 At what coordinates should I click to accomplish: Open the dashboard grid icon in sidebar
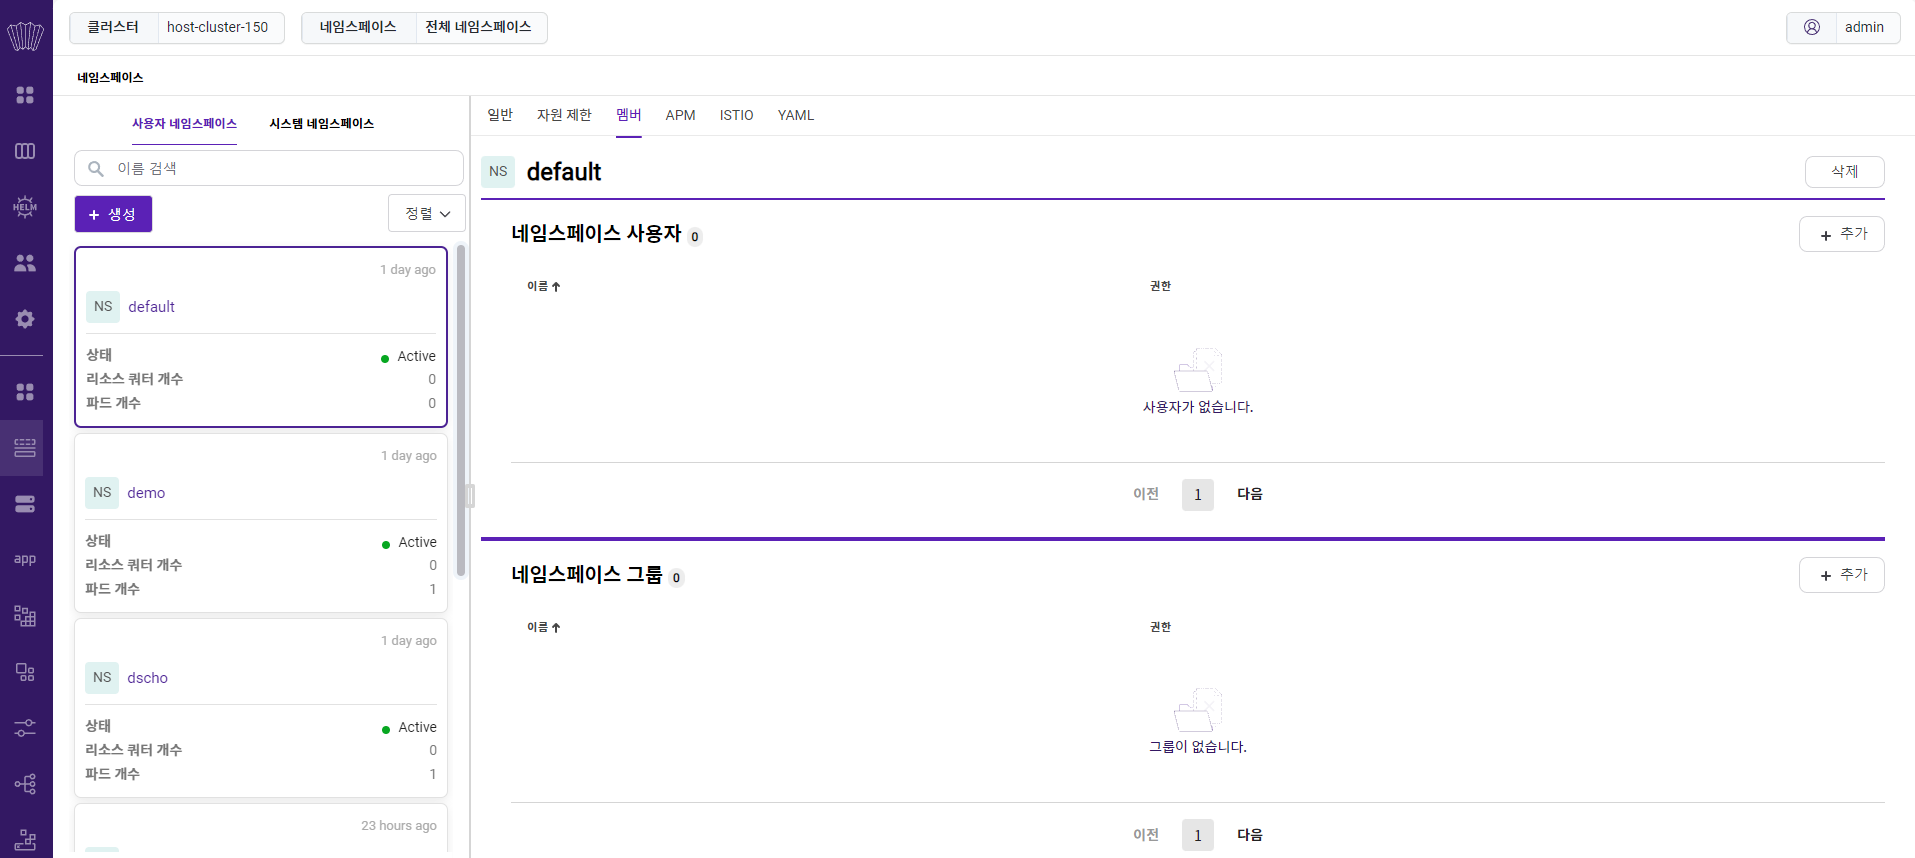click(25, 95)
